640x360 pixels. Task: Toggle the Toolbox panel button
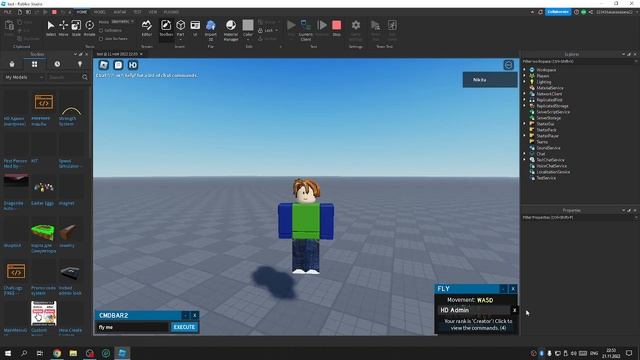coord(166,29)
